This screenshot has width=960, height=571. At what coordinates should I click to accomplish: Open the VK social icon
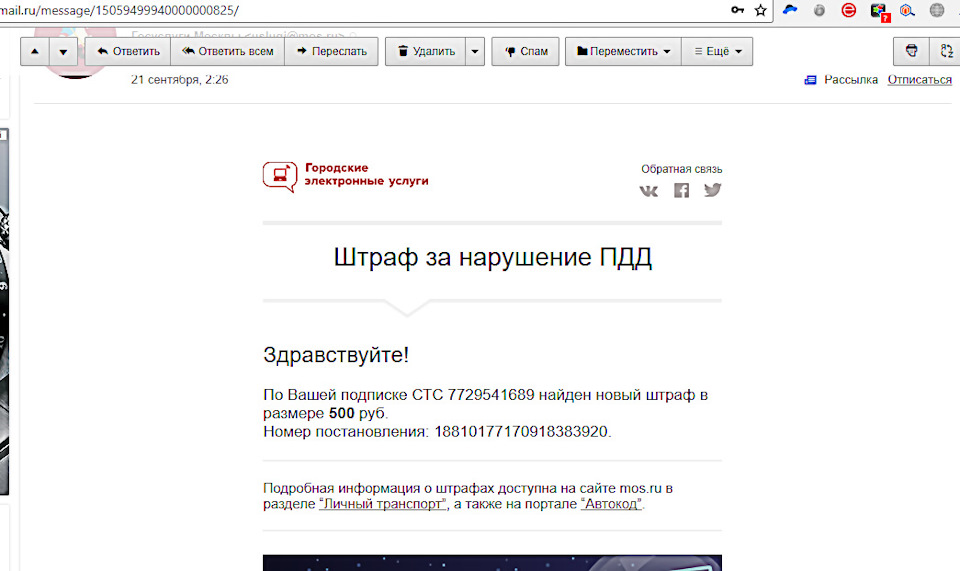tap(649, 190)
